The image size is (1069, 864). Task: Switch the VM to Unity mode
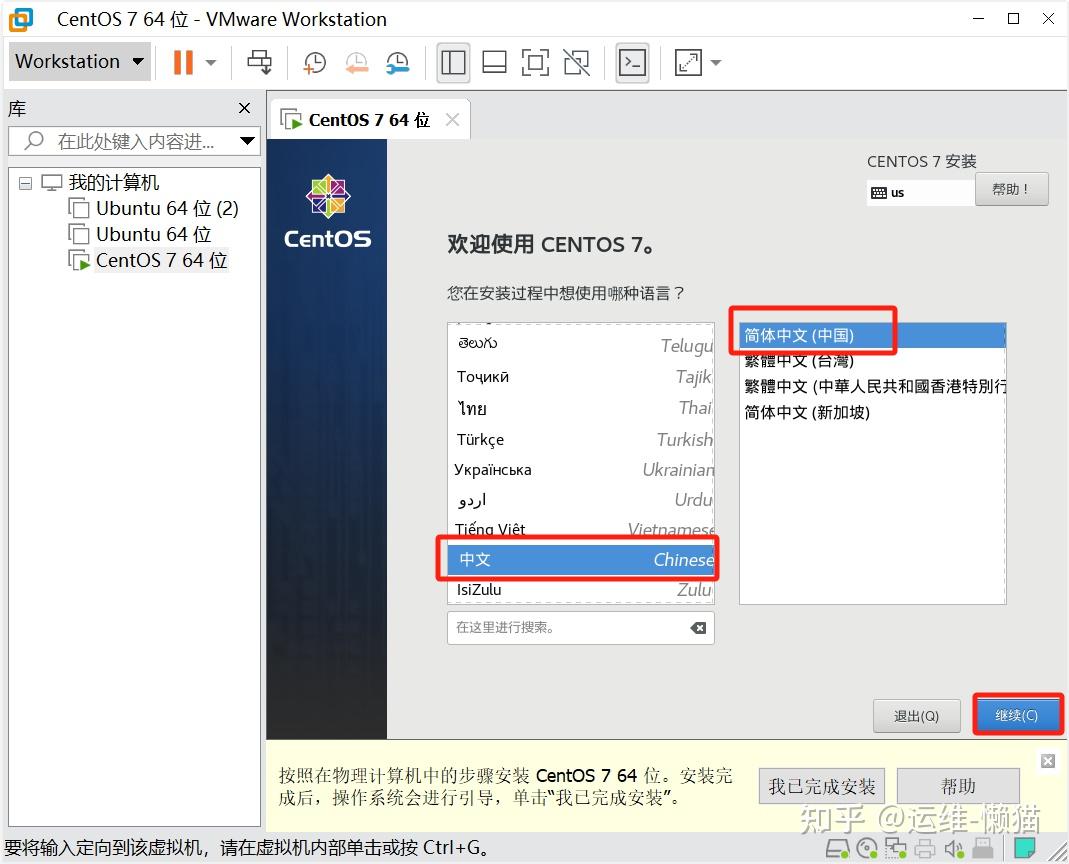tap(577, 62)
